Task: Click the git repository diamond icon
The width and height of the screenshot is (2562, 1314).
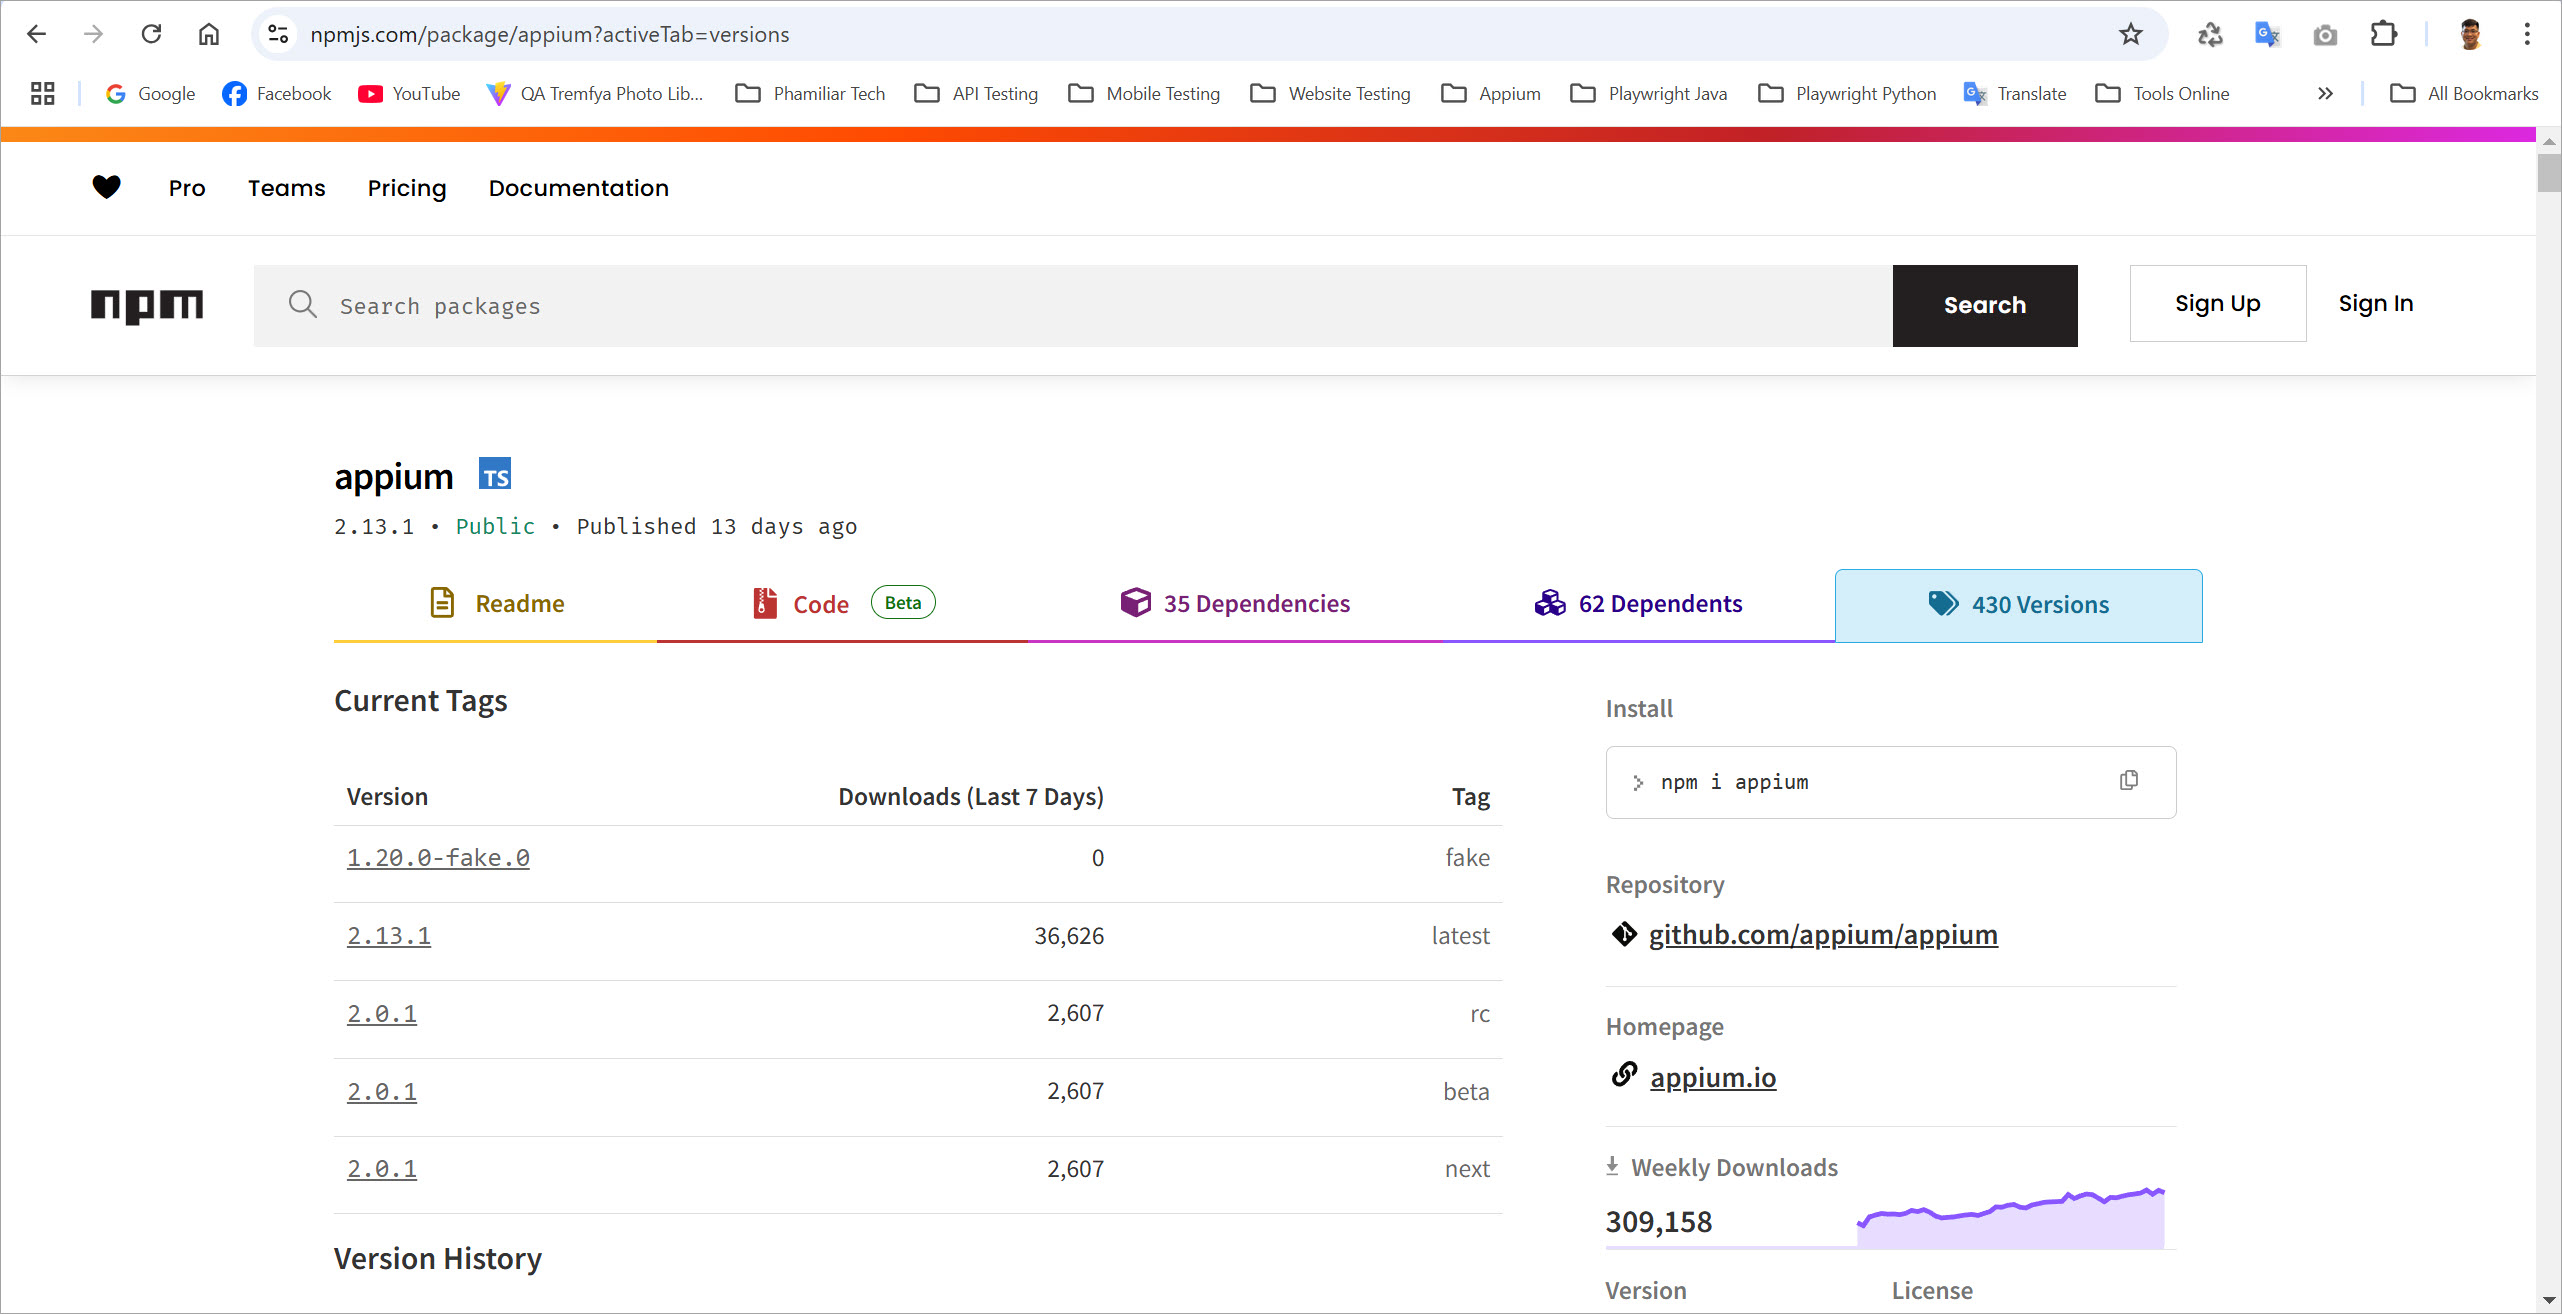Action: [1624, 934]
